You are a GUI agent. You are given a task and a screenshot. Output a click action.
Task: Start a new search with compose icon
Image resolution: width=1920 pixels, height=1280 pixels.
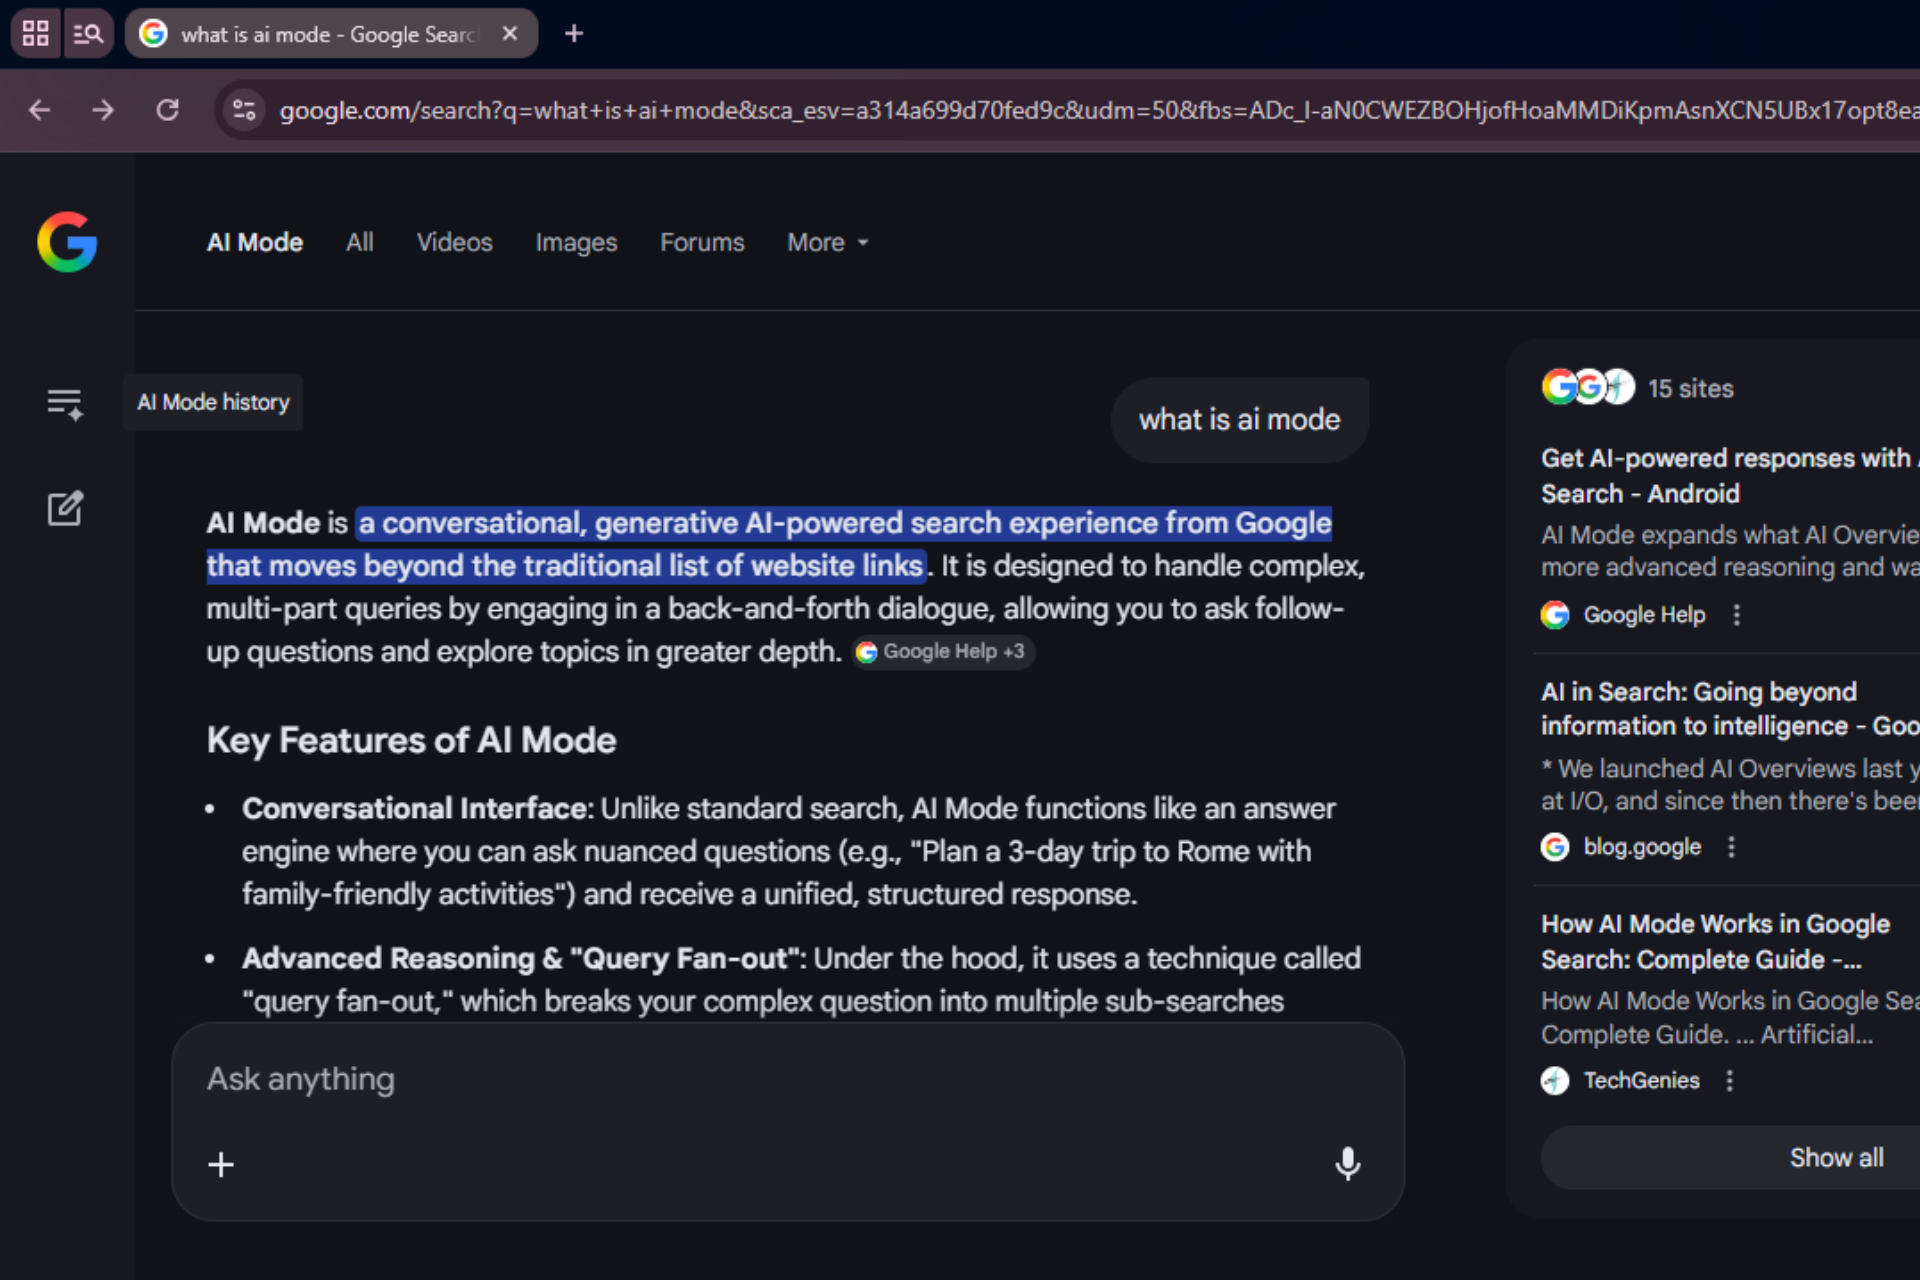click(x=65, y=508)
